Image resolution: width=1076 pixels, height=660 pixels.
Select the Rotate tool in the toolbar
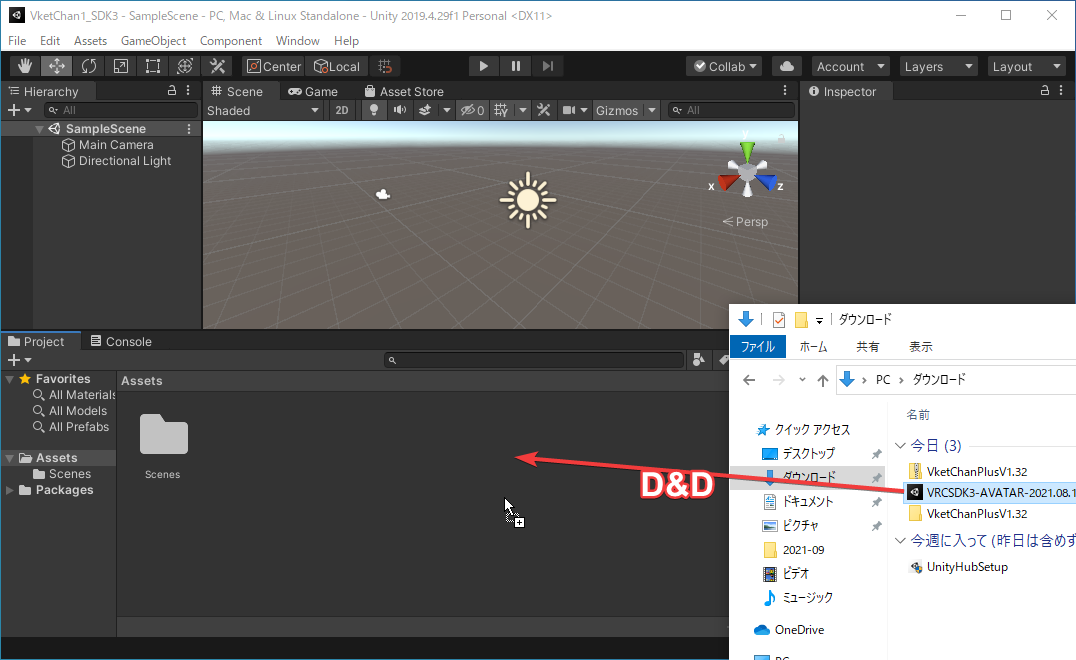coord(88,65)
